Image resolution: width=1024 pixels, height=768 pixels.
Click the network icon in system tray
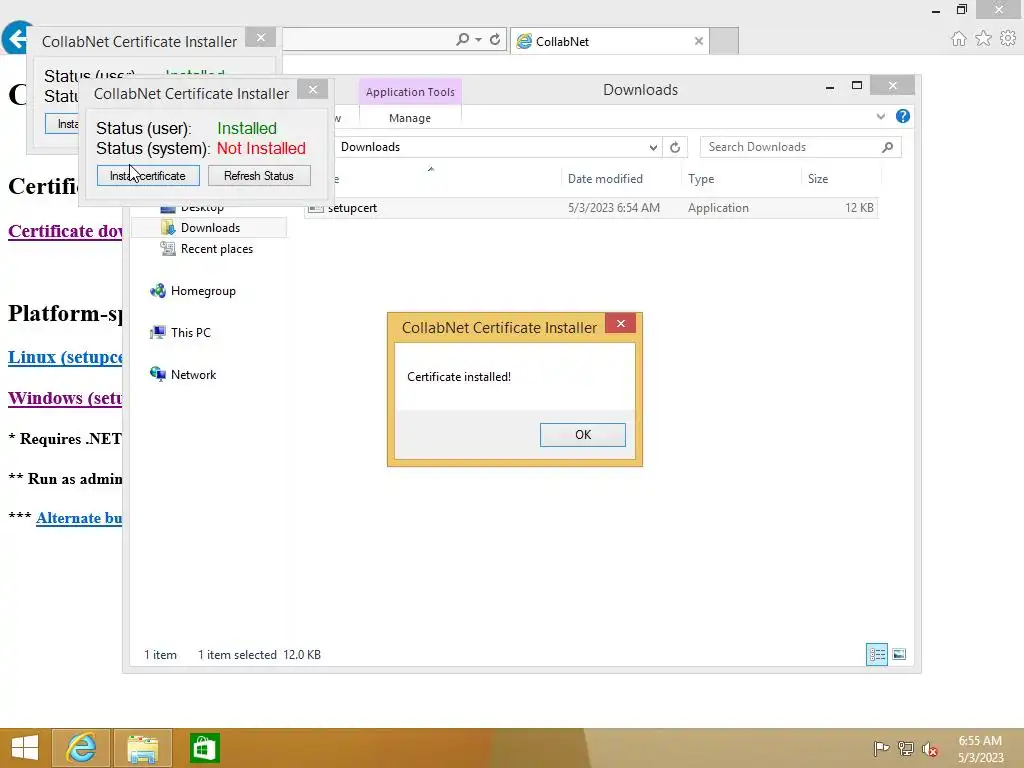click(x=906, y=749)
